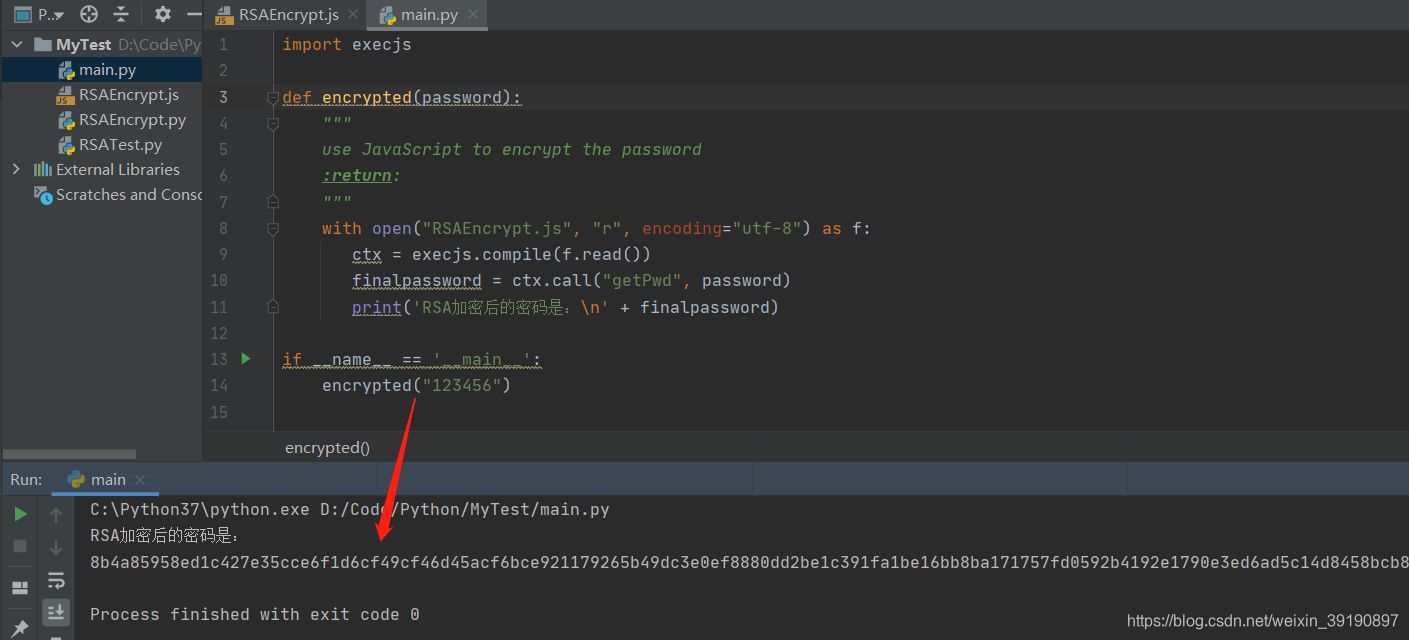
Task: Switch to the RSAEncrypt.js editor tab
Action: [288, 15]
